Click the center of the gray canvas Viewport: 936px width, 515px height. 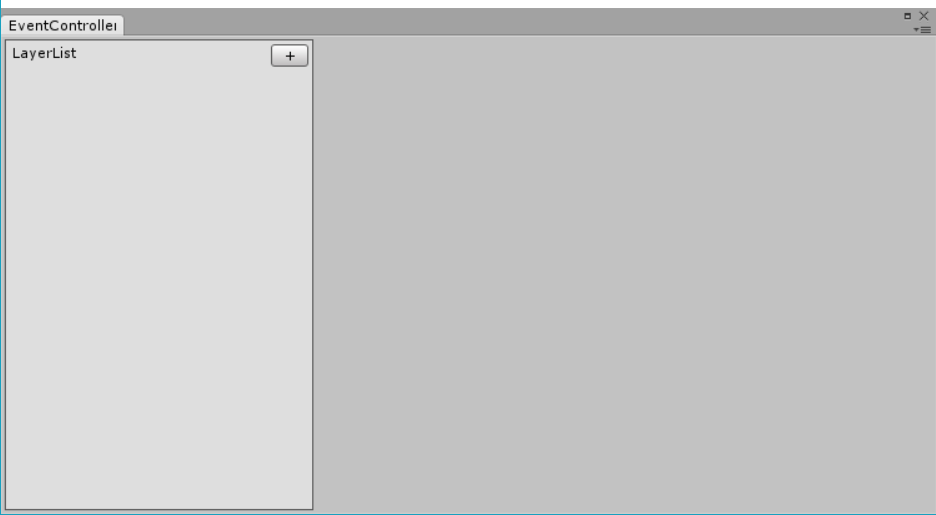tap(624, 273)
